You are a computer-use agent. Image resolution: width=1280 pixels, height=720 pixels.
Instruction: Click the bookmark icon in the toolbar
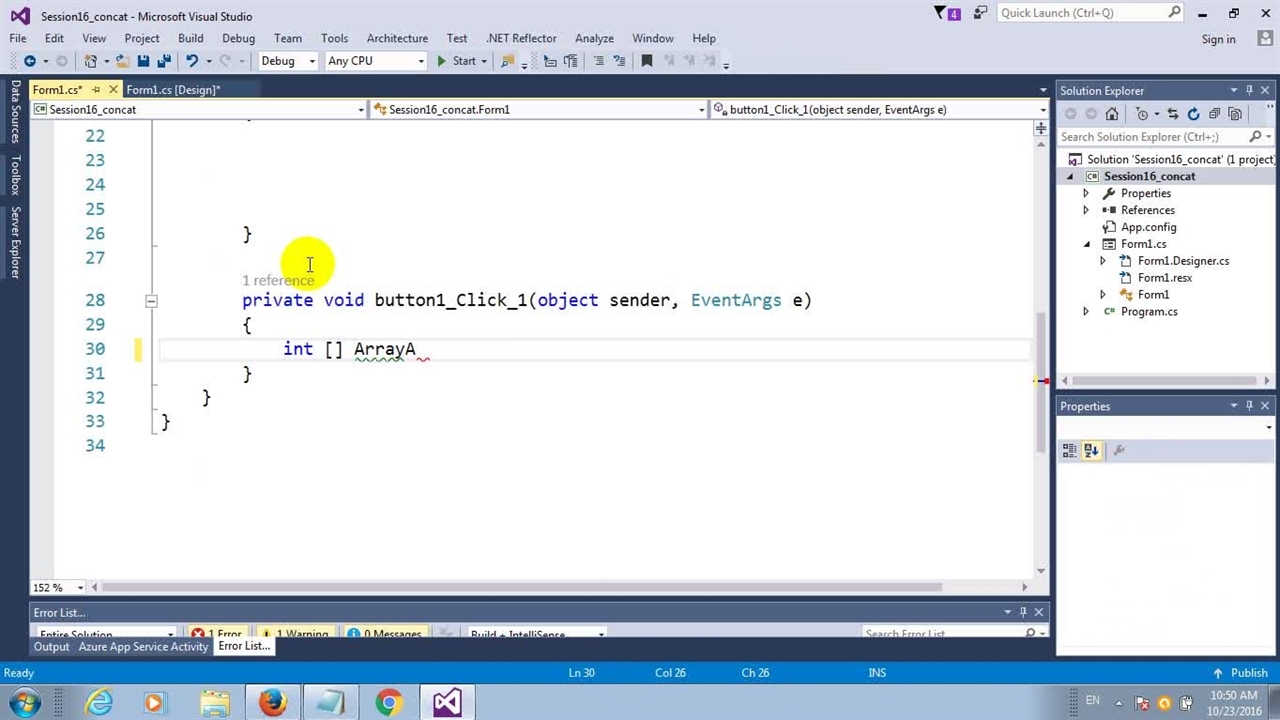tap(646, 61)
